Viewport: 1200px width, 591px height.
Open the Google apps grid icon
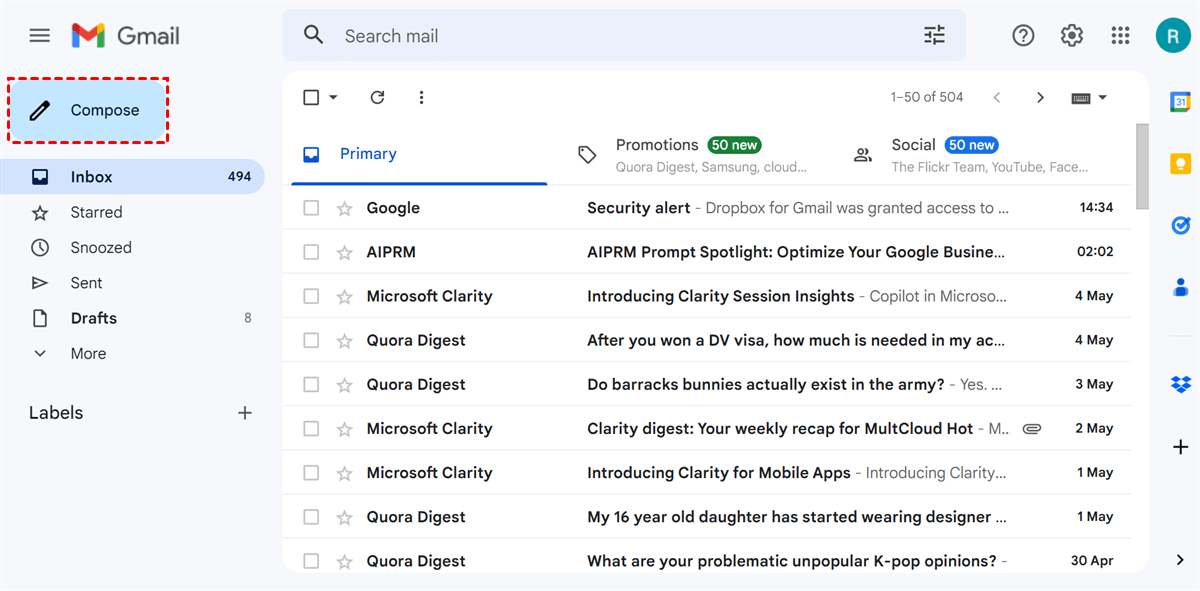(x=1120, y=36)
